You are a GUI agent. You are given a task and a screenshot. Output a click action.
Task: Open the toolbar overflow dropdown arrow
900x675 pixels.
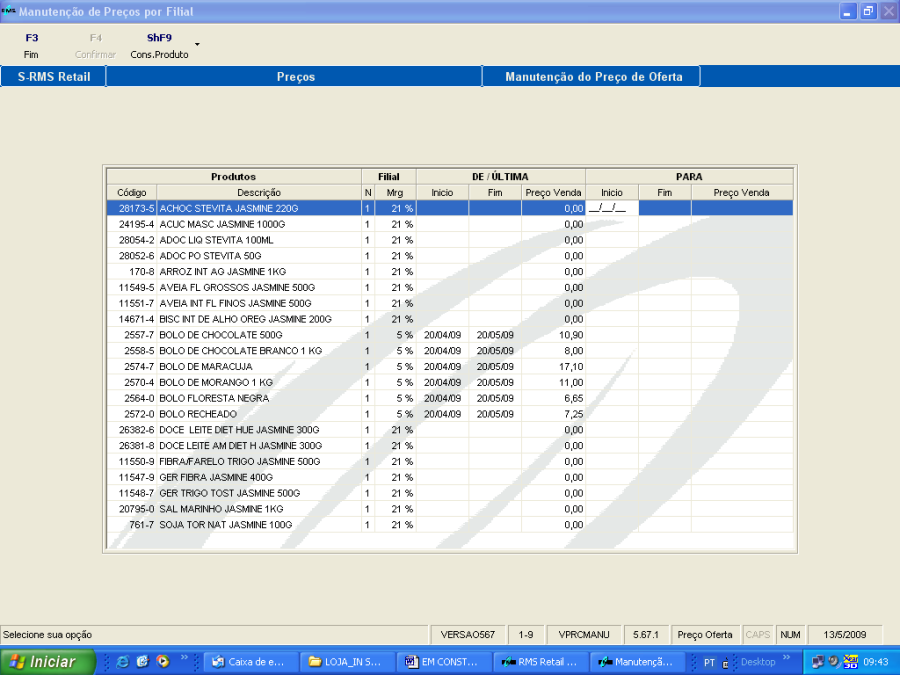[197, 44]
